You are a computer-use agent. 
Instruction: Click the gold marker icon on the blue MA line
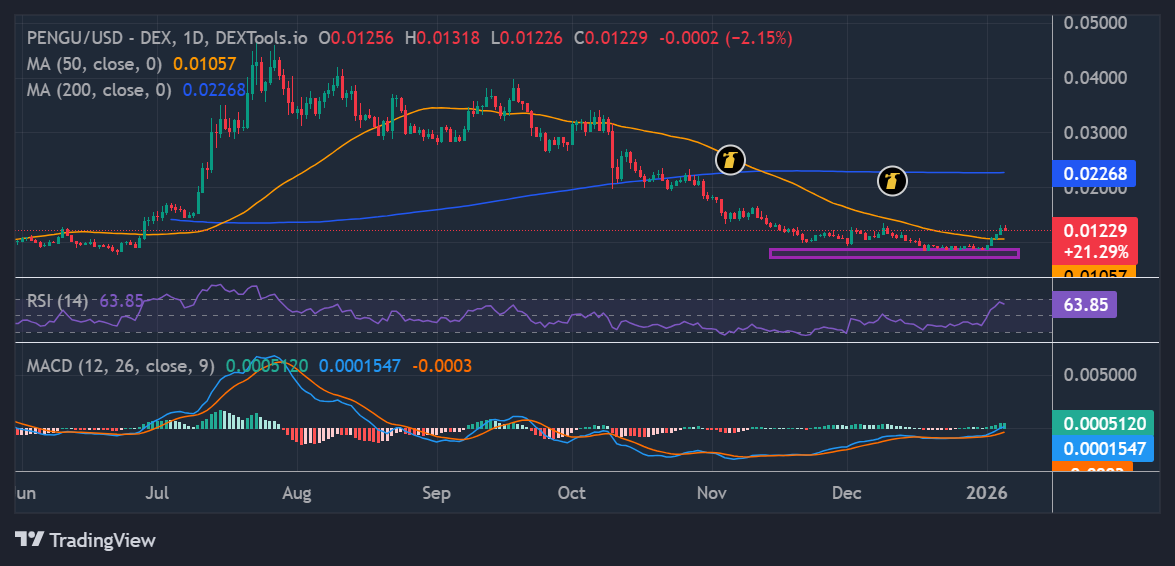tap(892, 181)
